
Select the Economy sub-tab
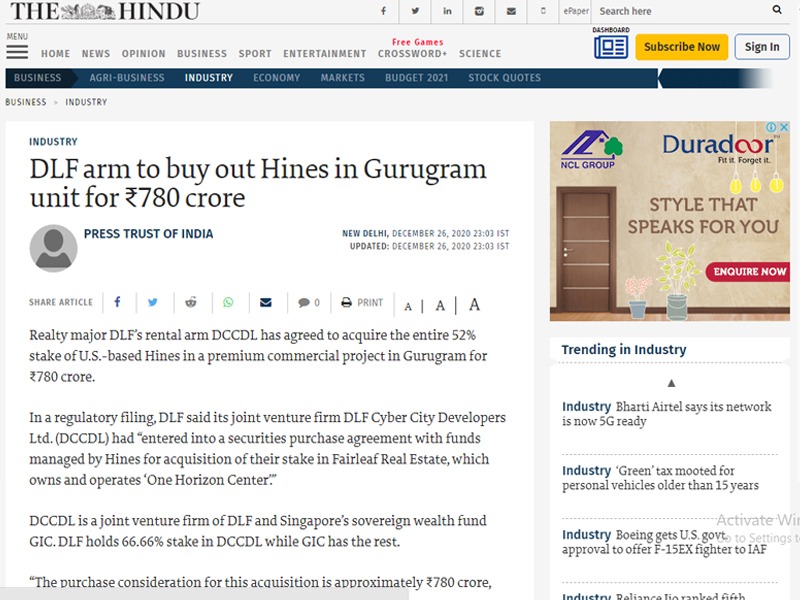point(277,78)
